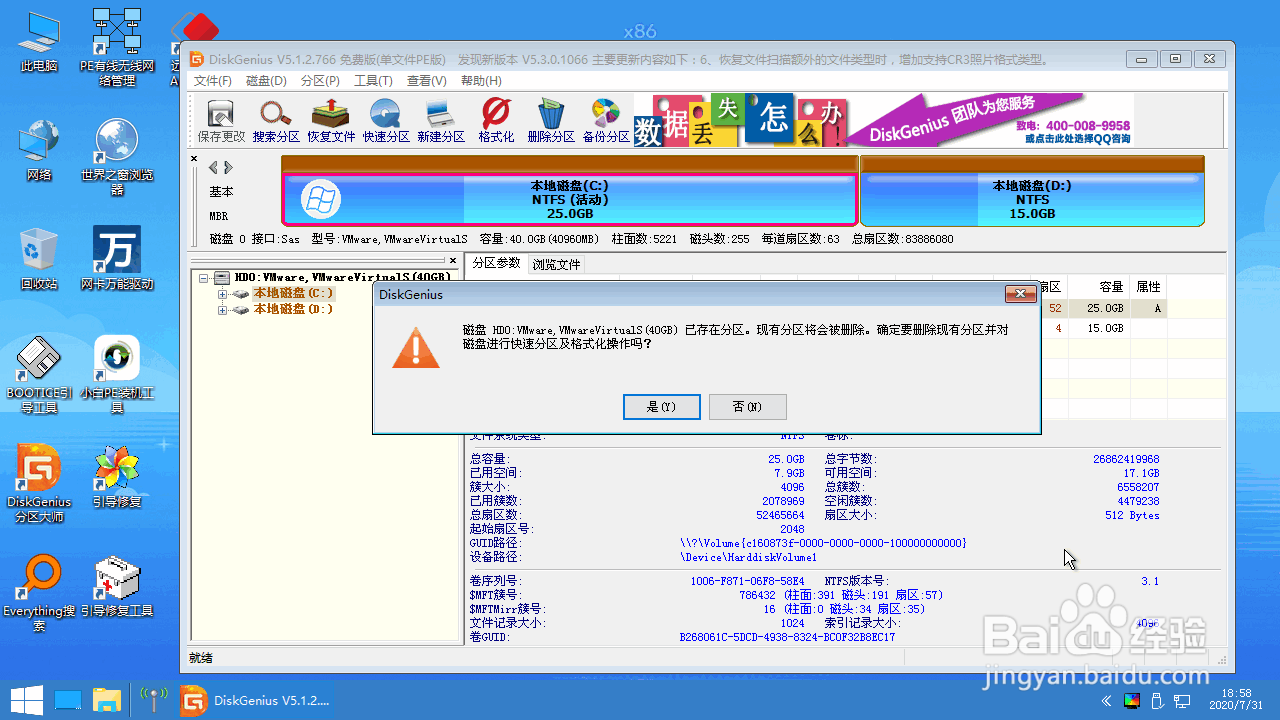Open the 工具(T) menu
Viewport: 1280px width, 720px height.
[373, 81]
